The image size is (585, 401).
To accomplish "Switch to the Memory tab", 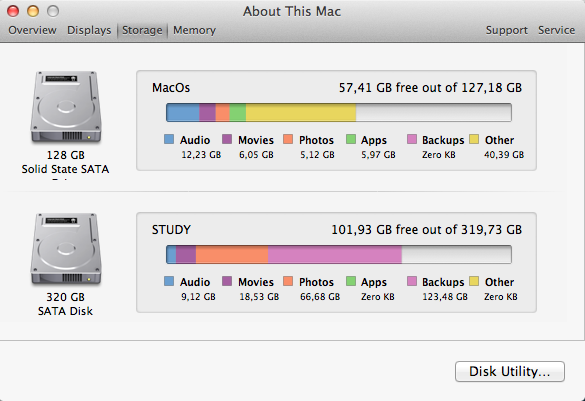I will pos(194,30).
